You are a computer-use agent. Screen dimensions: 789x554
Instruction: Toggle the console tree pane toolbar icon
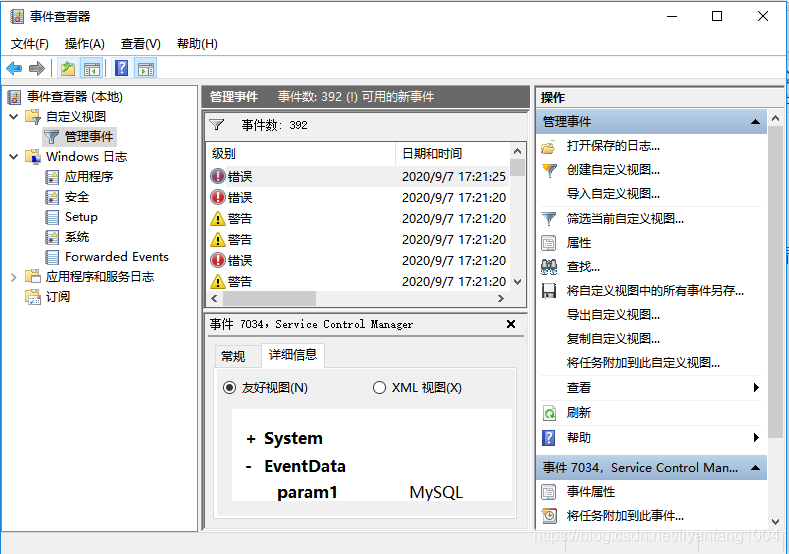(x=92, y=68)
